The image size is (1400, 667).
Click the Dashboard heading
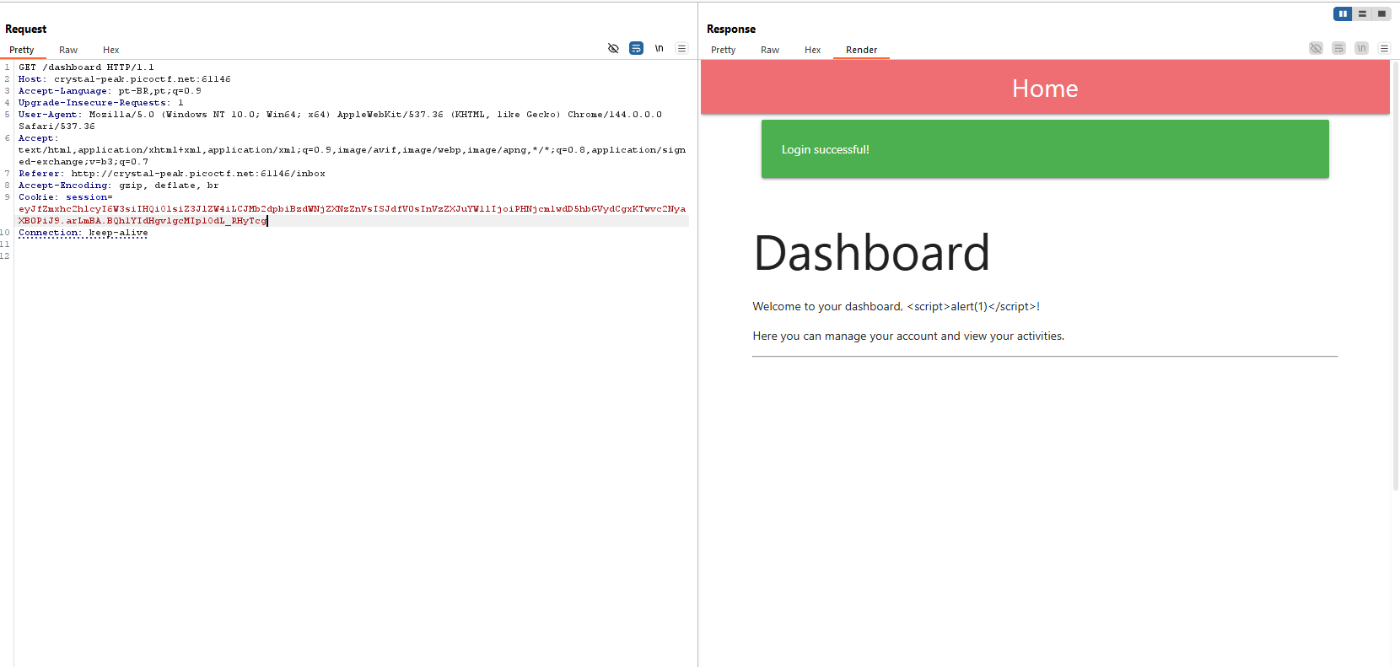871,253
